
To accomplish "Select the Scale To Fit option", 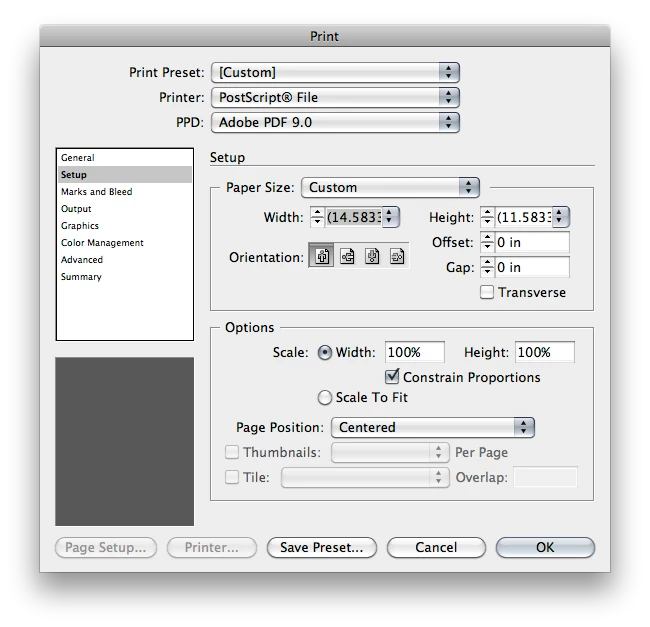I will (x=325, y=397).
